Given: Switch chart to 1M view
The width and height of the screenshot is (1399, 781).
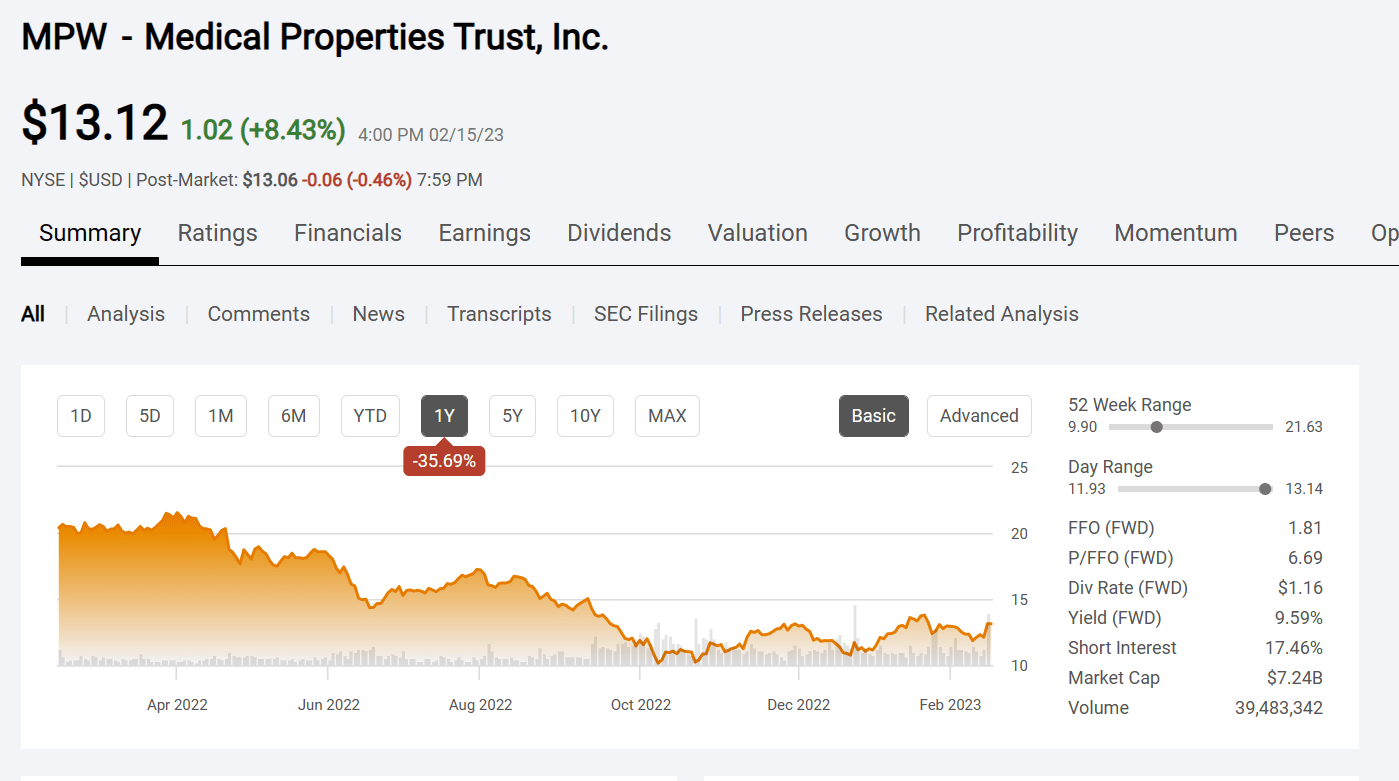Looking at the screenshot, I should coord(220,416).
